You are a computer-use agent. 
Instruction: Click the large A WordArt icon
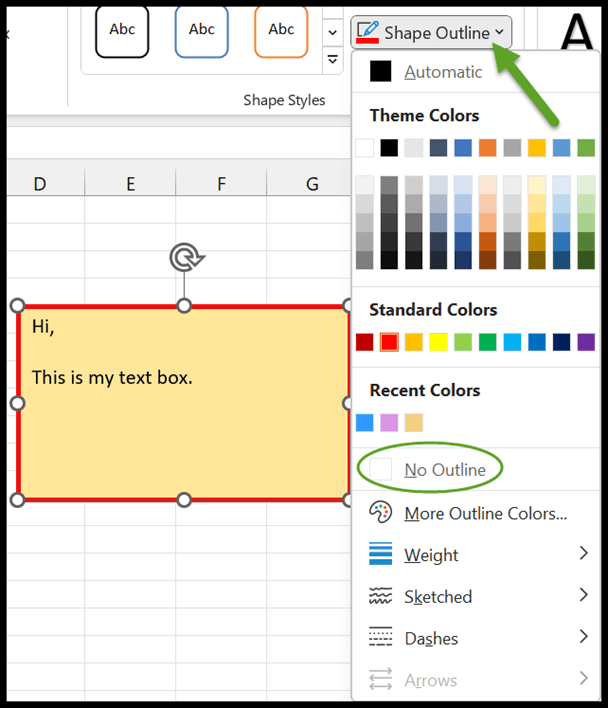coord(576,32)
